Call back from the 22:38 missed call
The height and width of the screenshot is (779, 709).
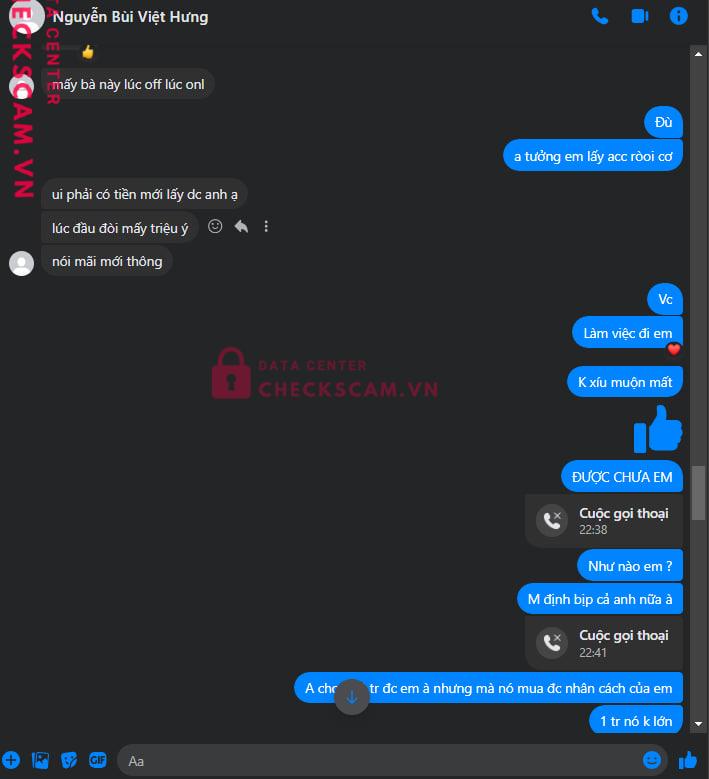coord(604,521)
